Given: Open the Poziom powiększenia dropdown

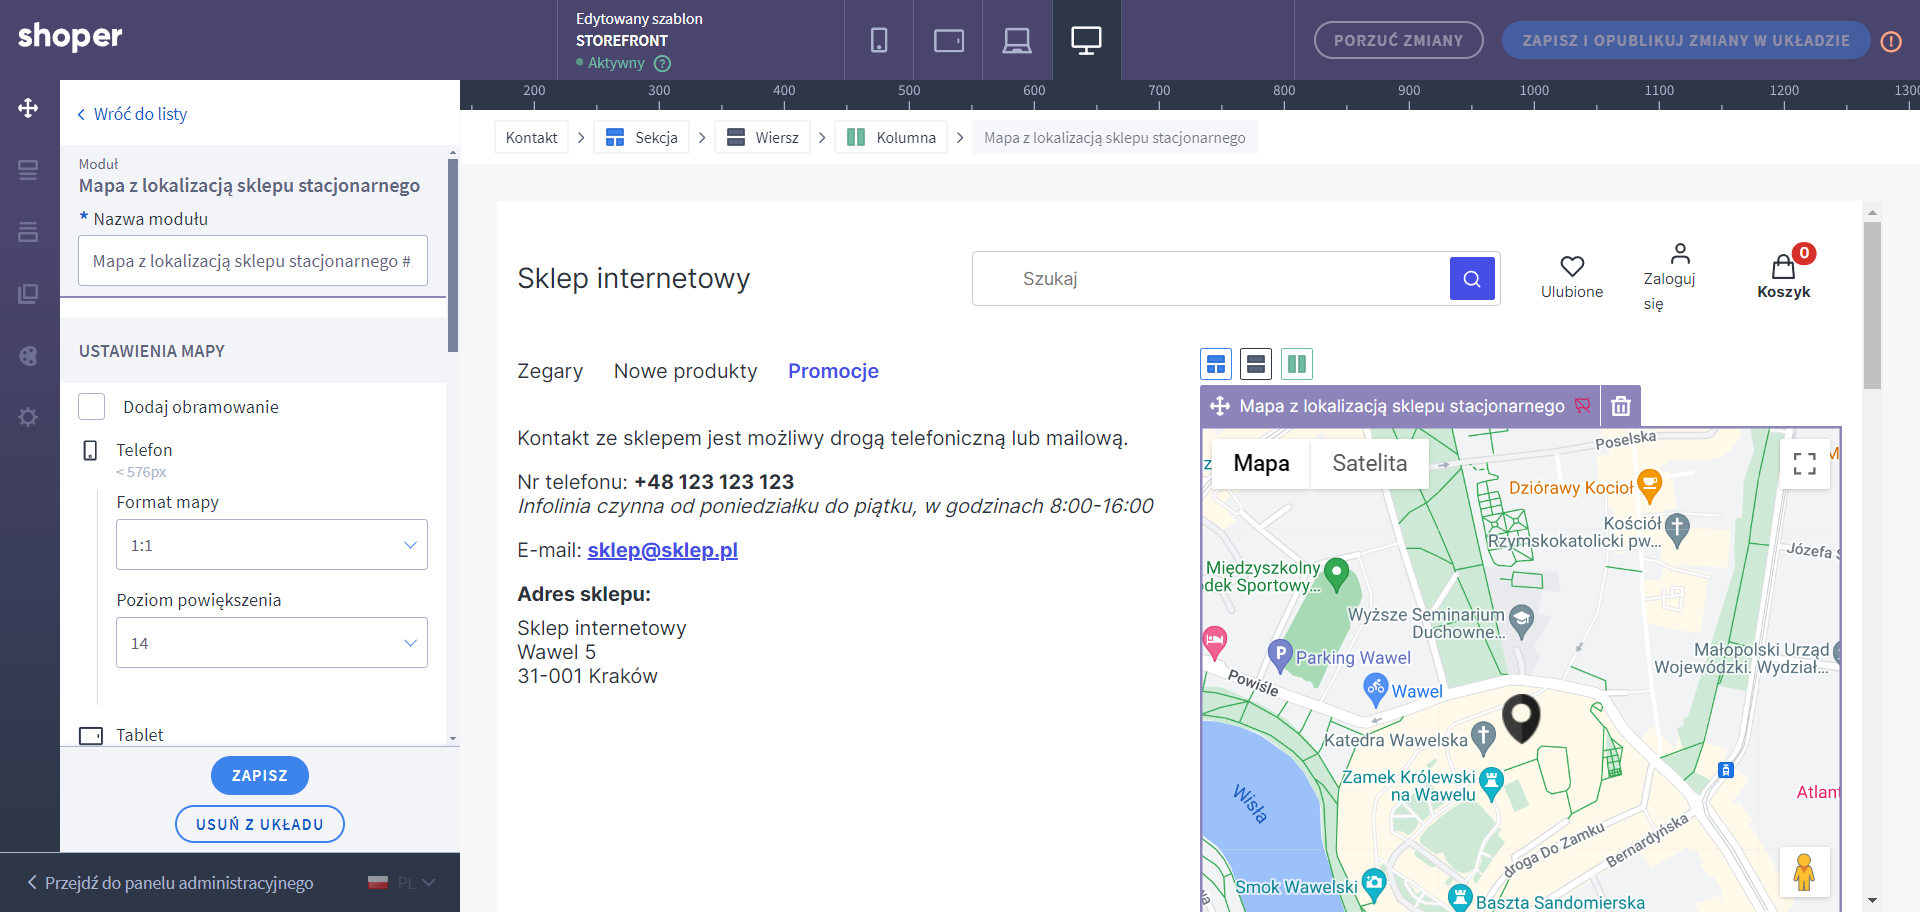Looking at the screenshot, I should [x=272, y=643].
